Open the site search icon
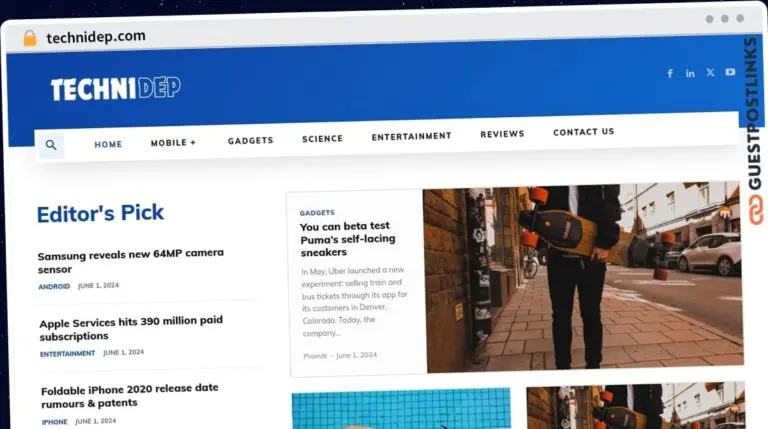Image resolution: width=768 pixels, height=429 pixels. click(51, 145)
